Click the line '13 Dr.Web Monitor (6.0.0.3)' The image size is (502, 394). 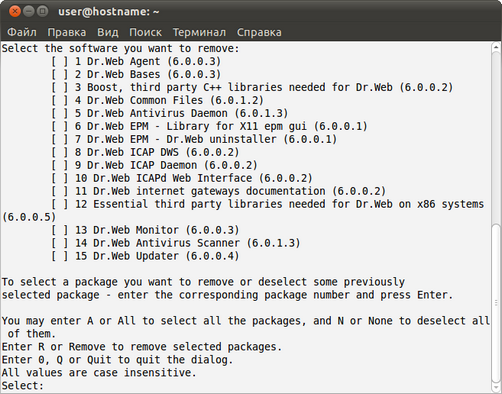pyautogui.click(x=157, y=230)
